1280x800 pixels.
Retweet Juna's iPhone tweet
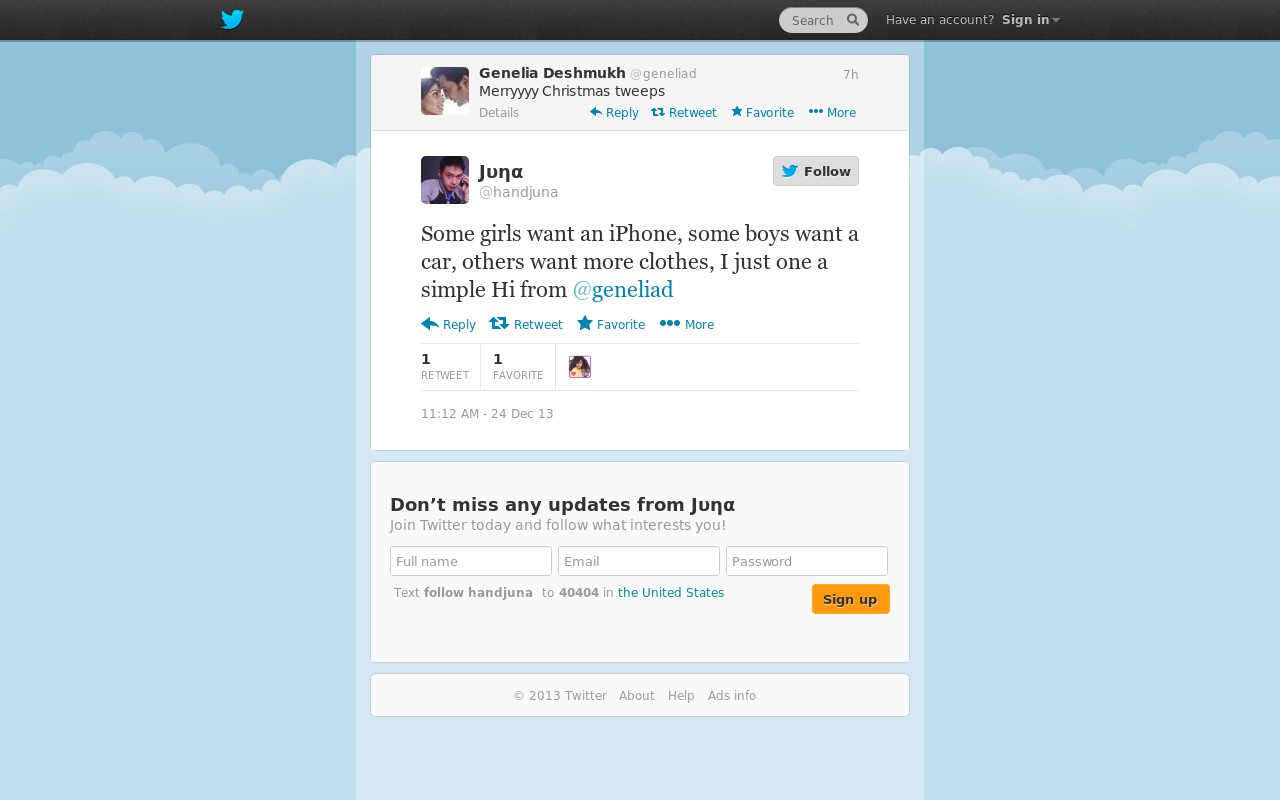526,324
